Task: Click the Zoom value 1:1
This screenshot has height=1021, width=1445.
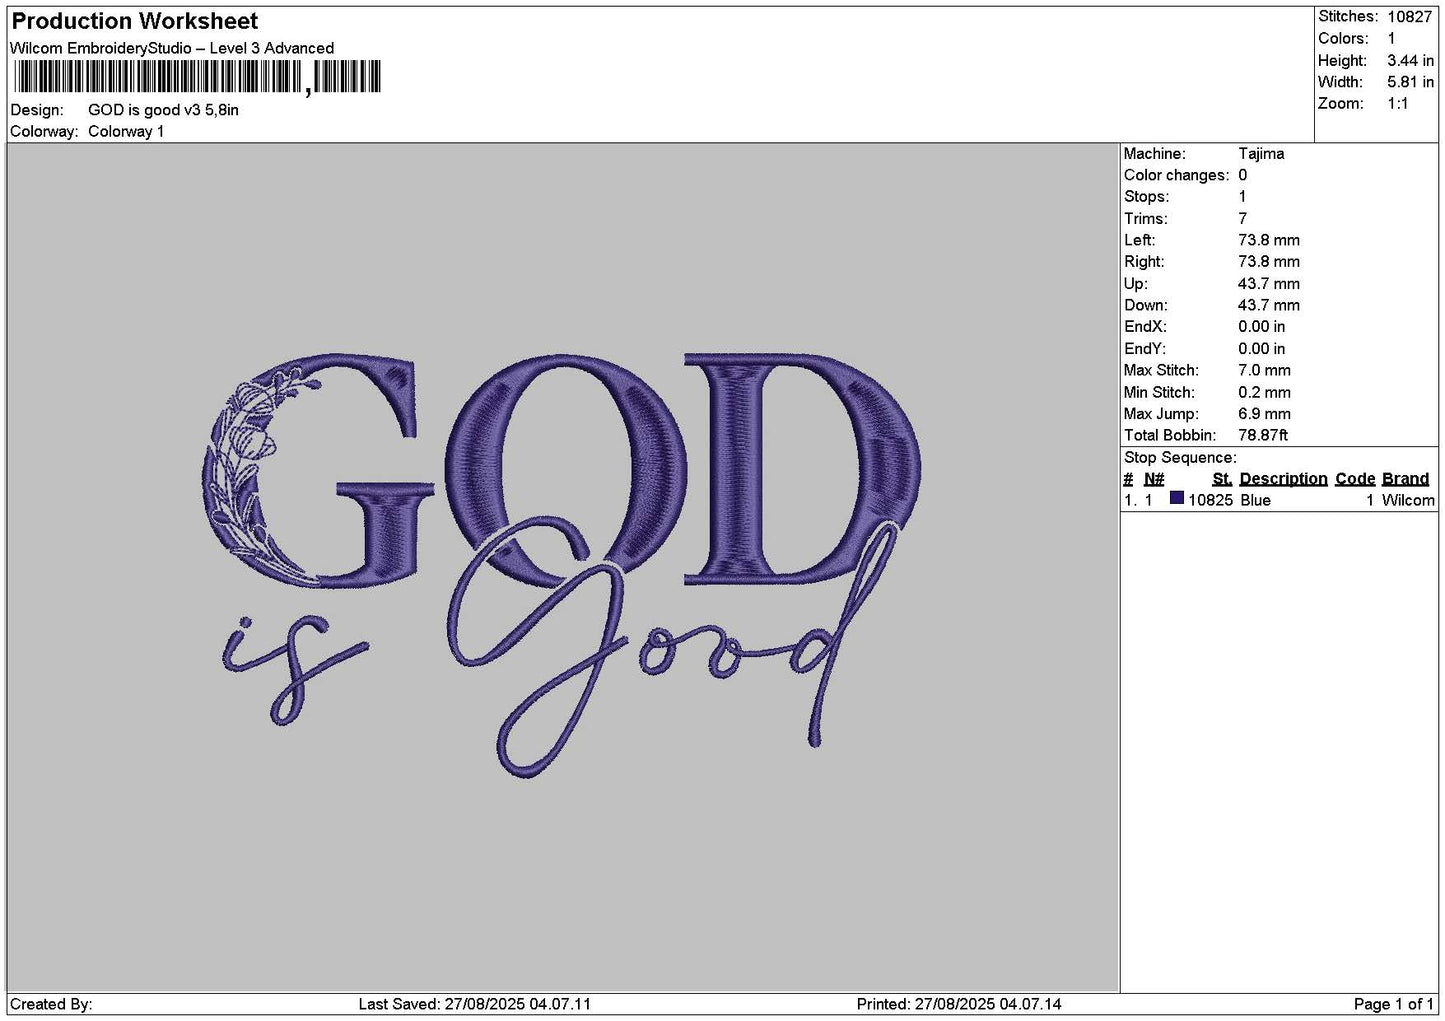Action: pos(1397,104)
